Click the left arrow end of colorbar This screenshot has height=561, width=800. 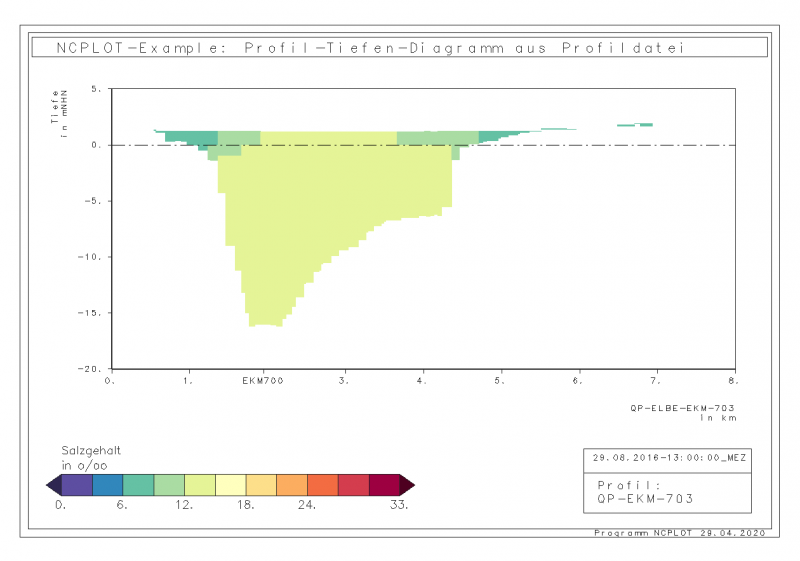[54, 485]
